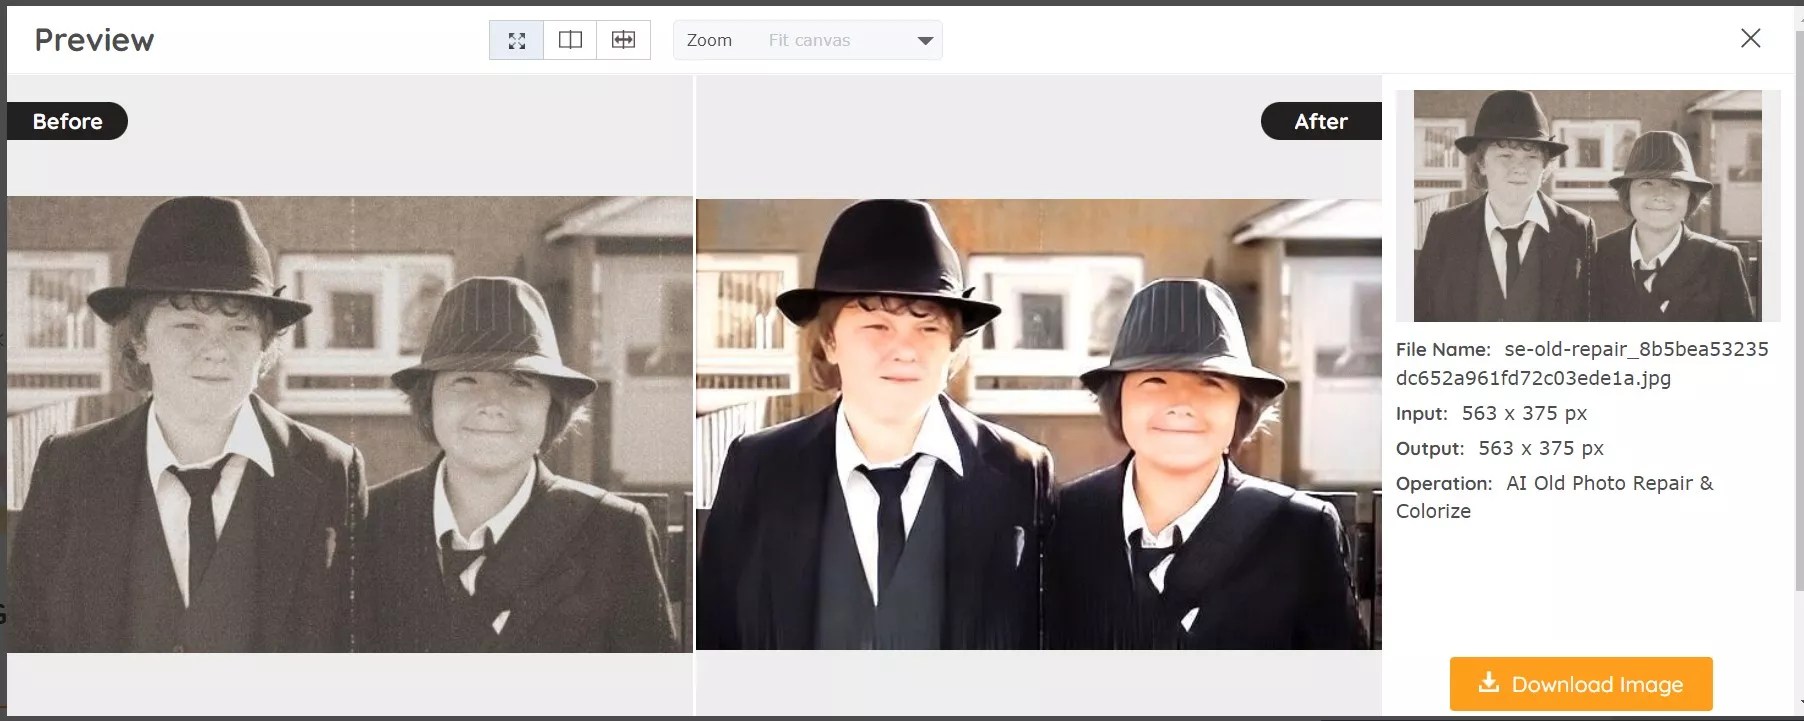Close the Preview dialog
1804x721 pixels.
pos(1750,38)
